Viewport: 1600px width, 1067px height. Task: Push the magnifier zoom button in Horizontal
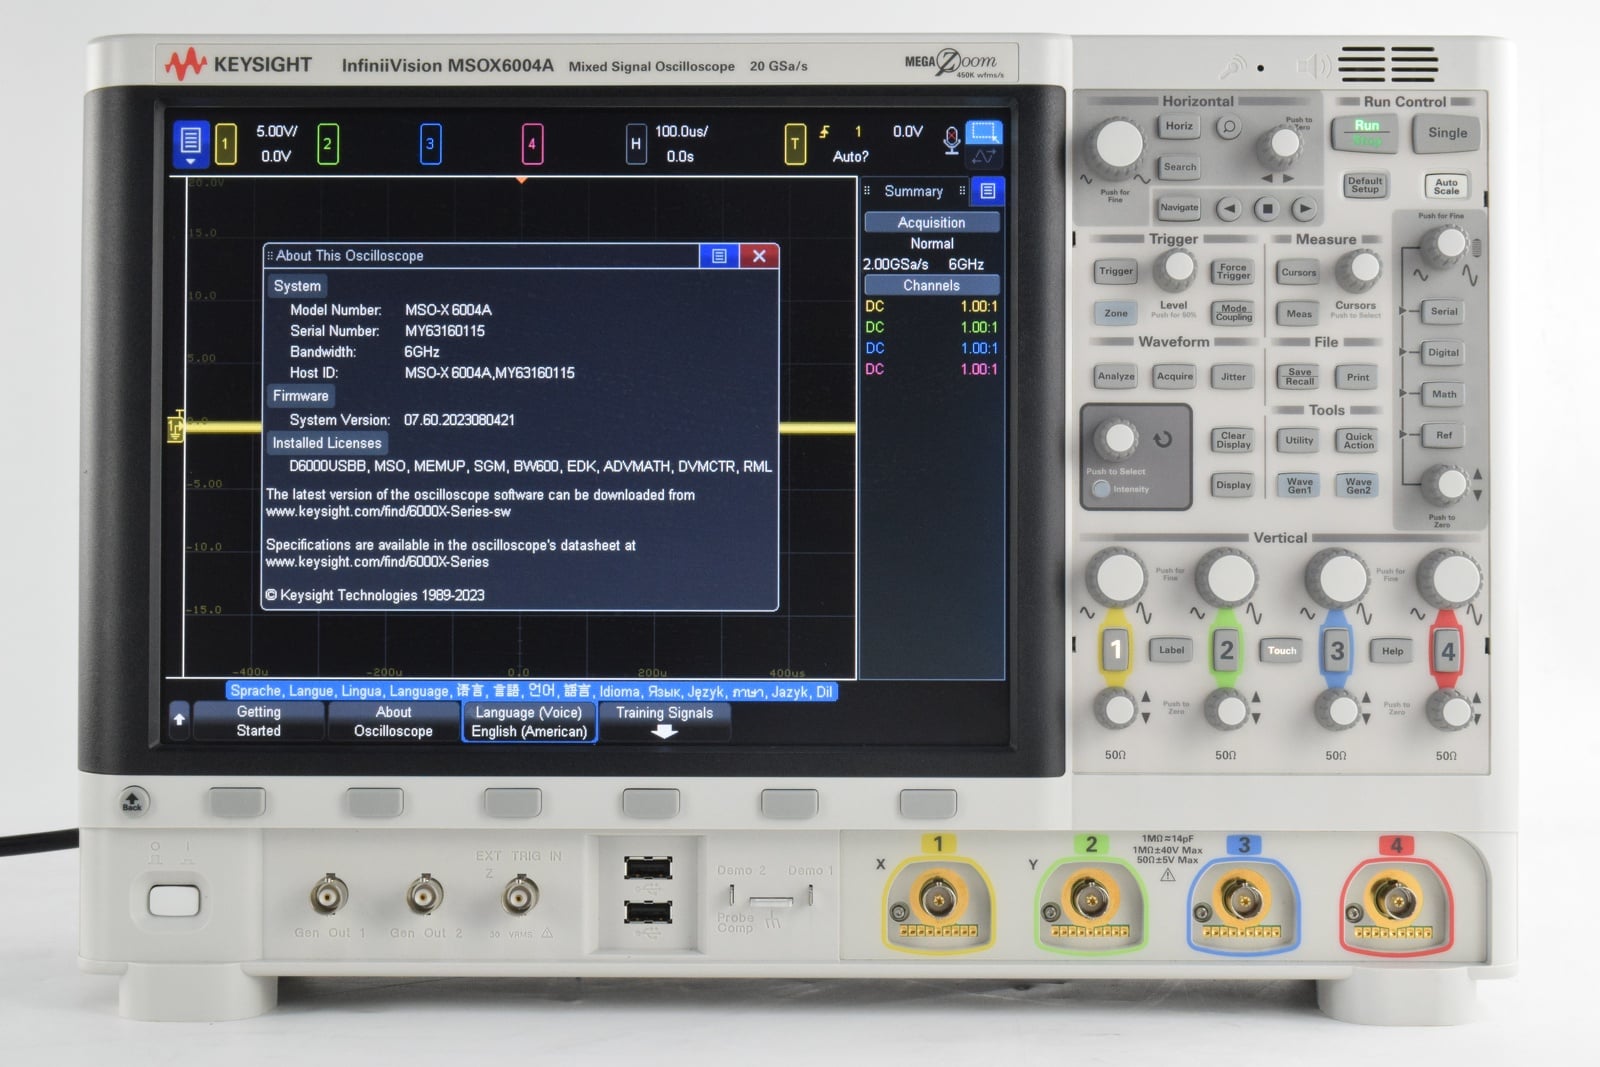(1229, 127)
